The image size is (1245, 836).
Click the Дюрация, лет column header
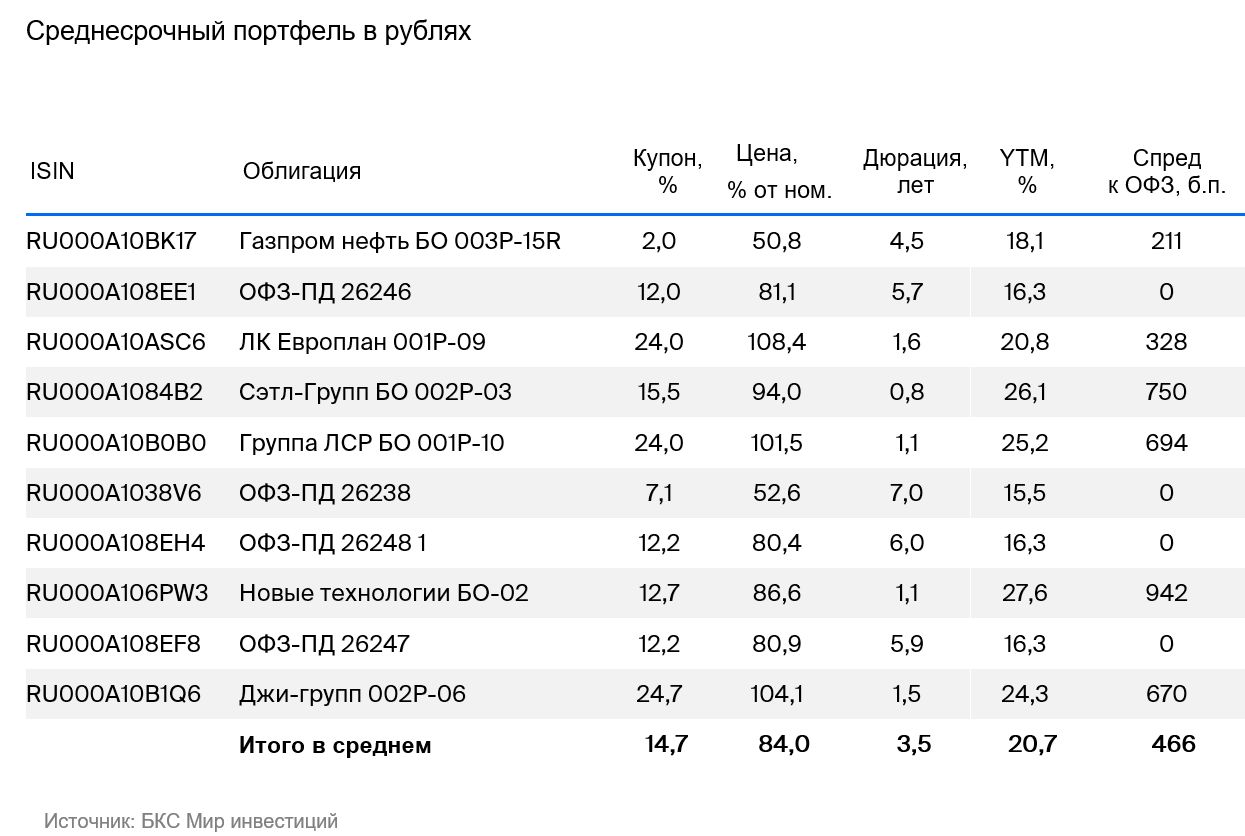915,172
